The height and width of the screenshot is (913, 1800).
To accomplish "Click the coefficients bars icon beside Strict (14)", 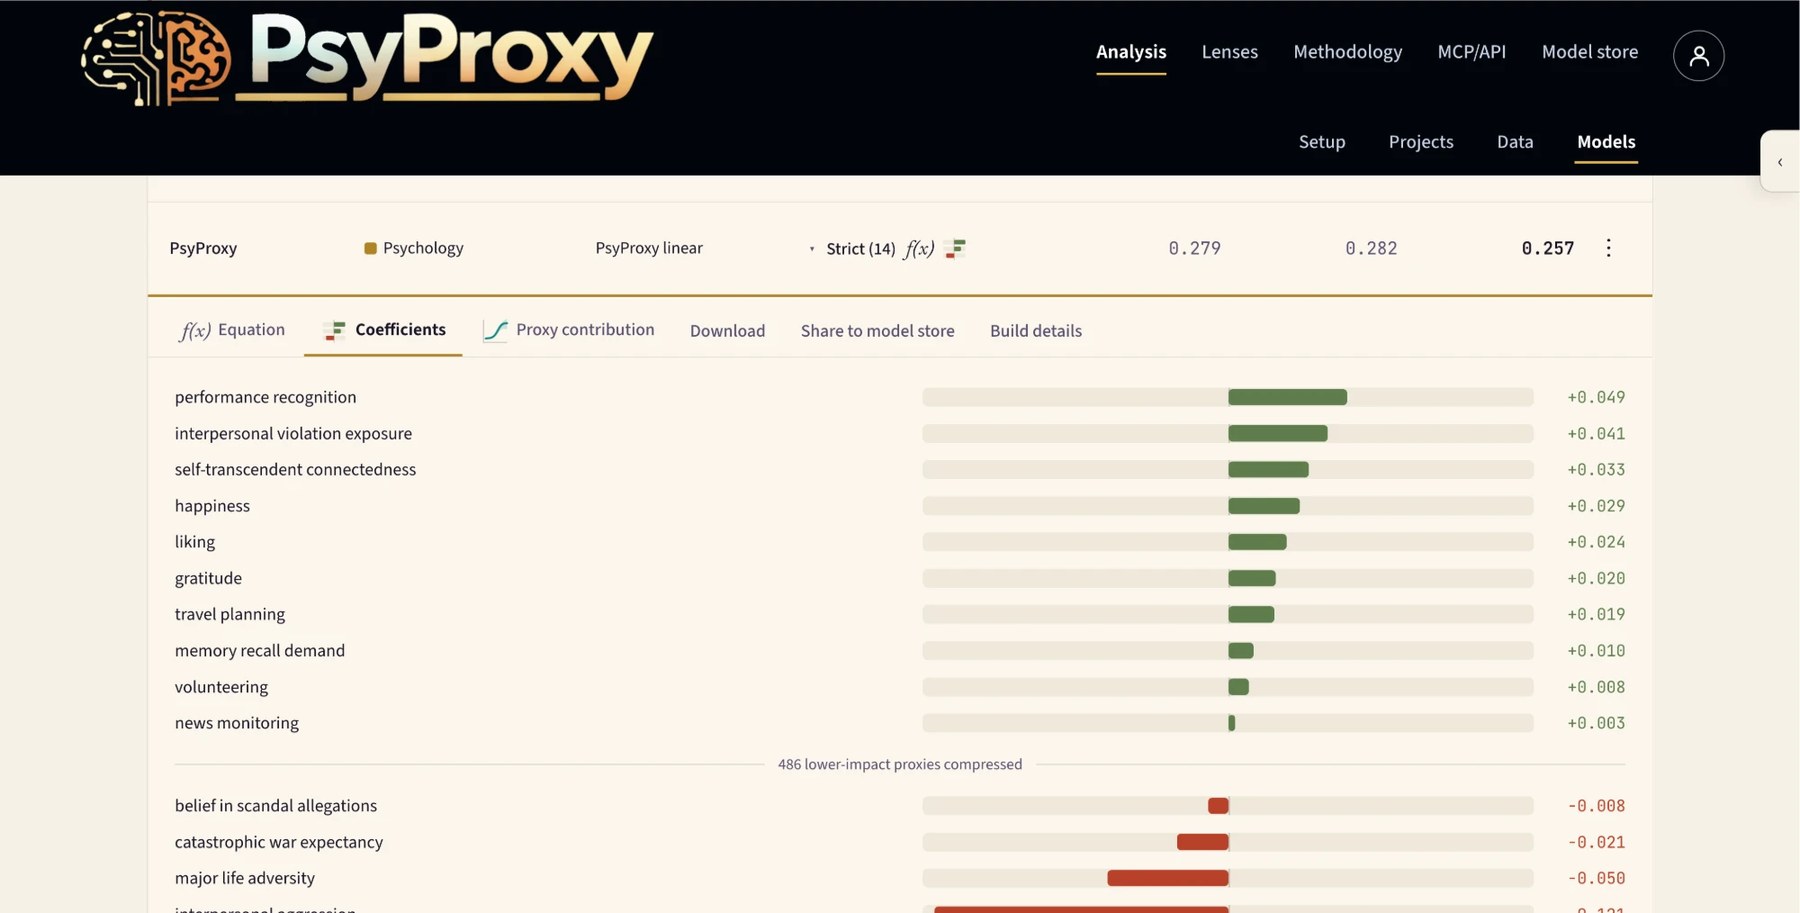I will (955, 248).
